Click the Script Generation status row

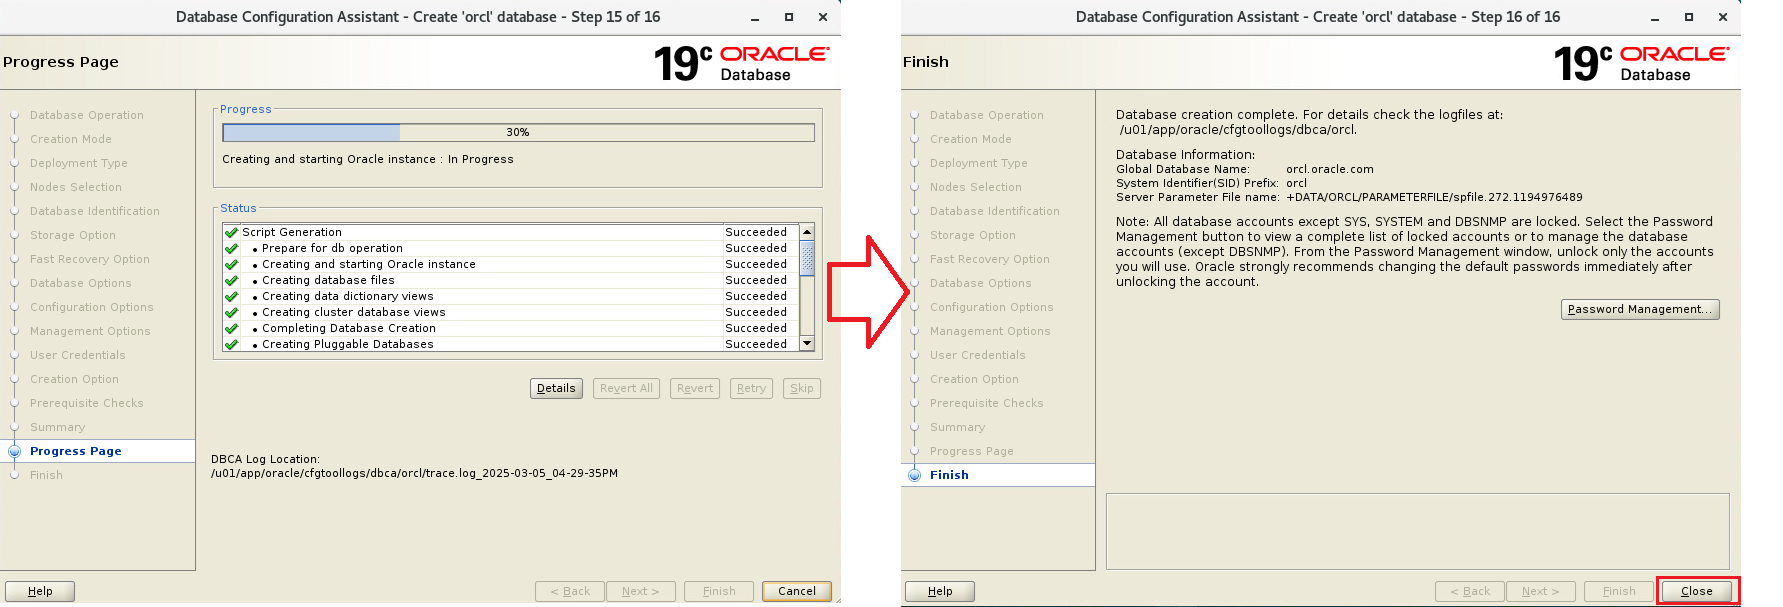click(511, 232)
